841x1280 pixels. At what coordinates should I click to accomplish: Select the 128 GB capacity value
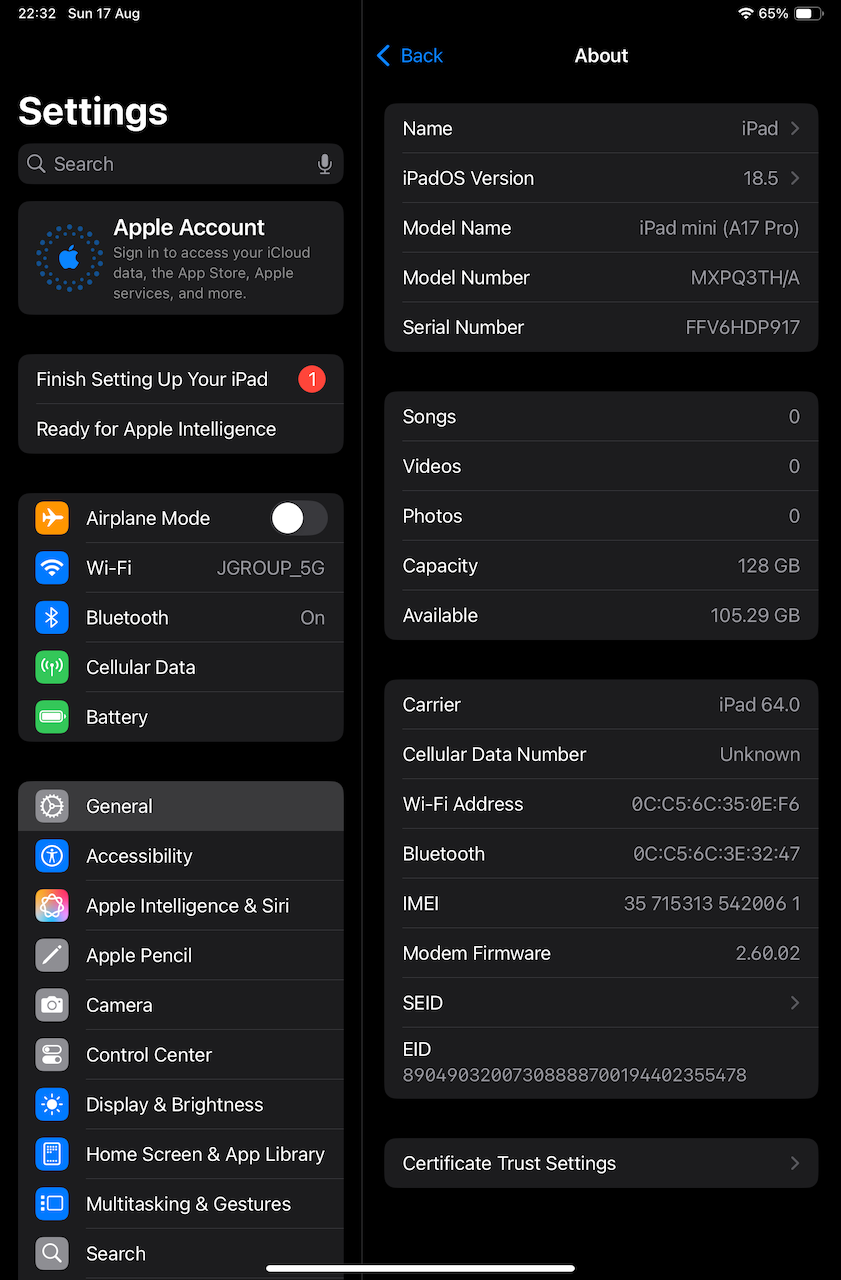(x=769, y=566)
